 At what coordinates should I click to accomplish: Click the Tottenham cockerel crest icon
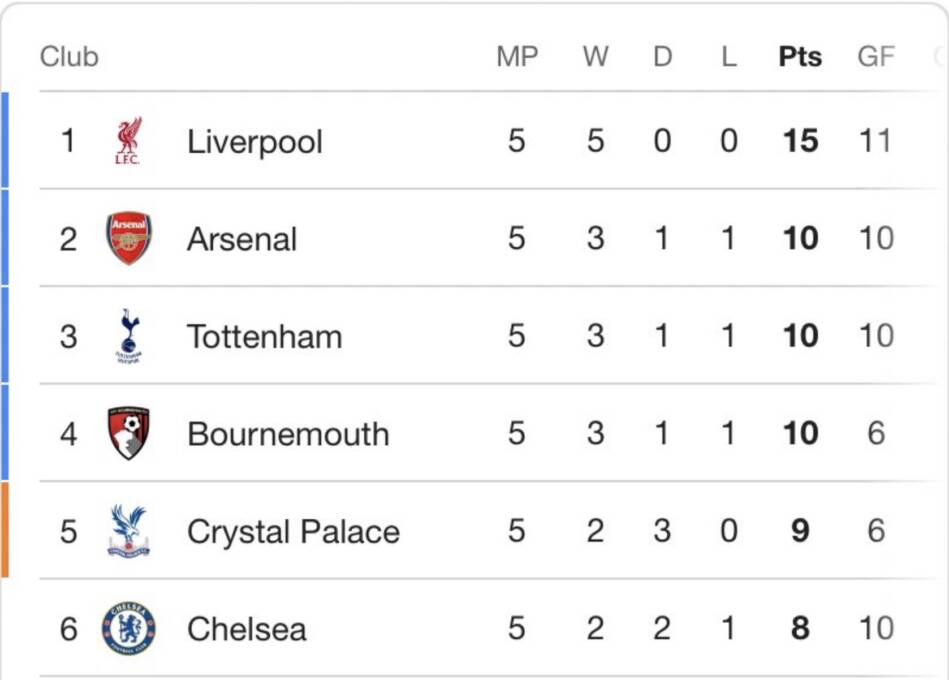tap(129, 336)
